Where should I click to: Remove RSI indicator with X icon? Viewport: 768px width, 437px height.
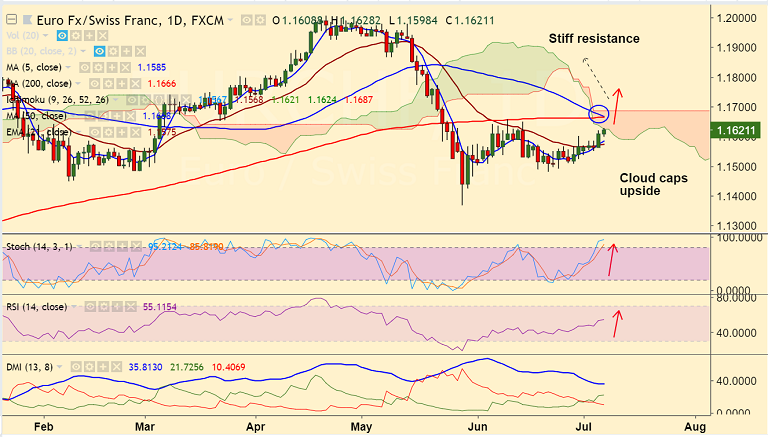pos(130,307)
